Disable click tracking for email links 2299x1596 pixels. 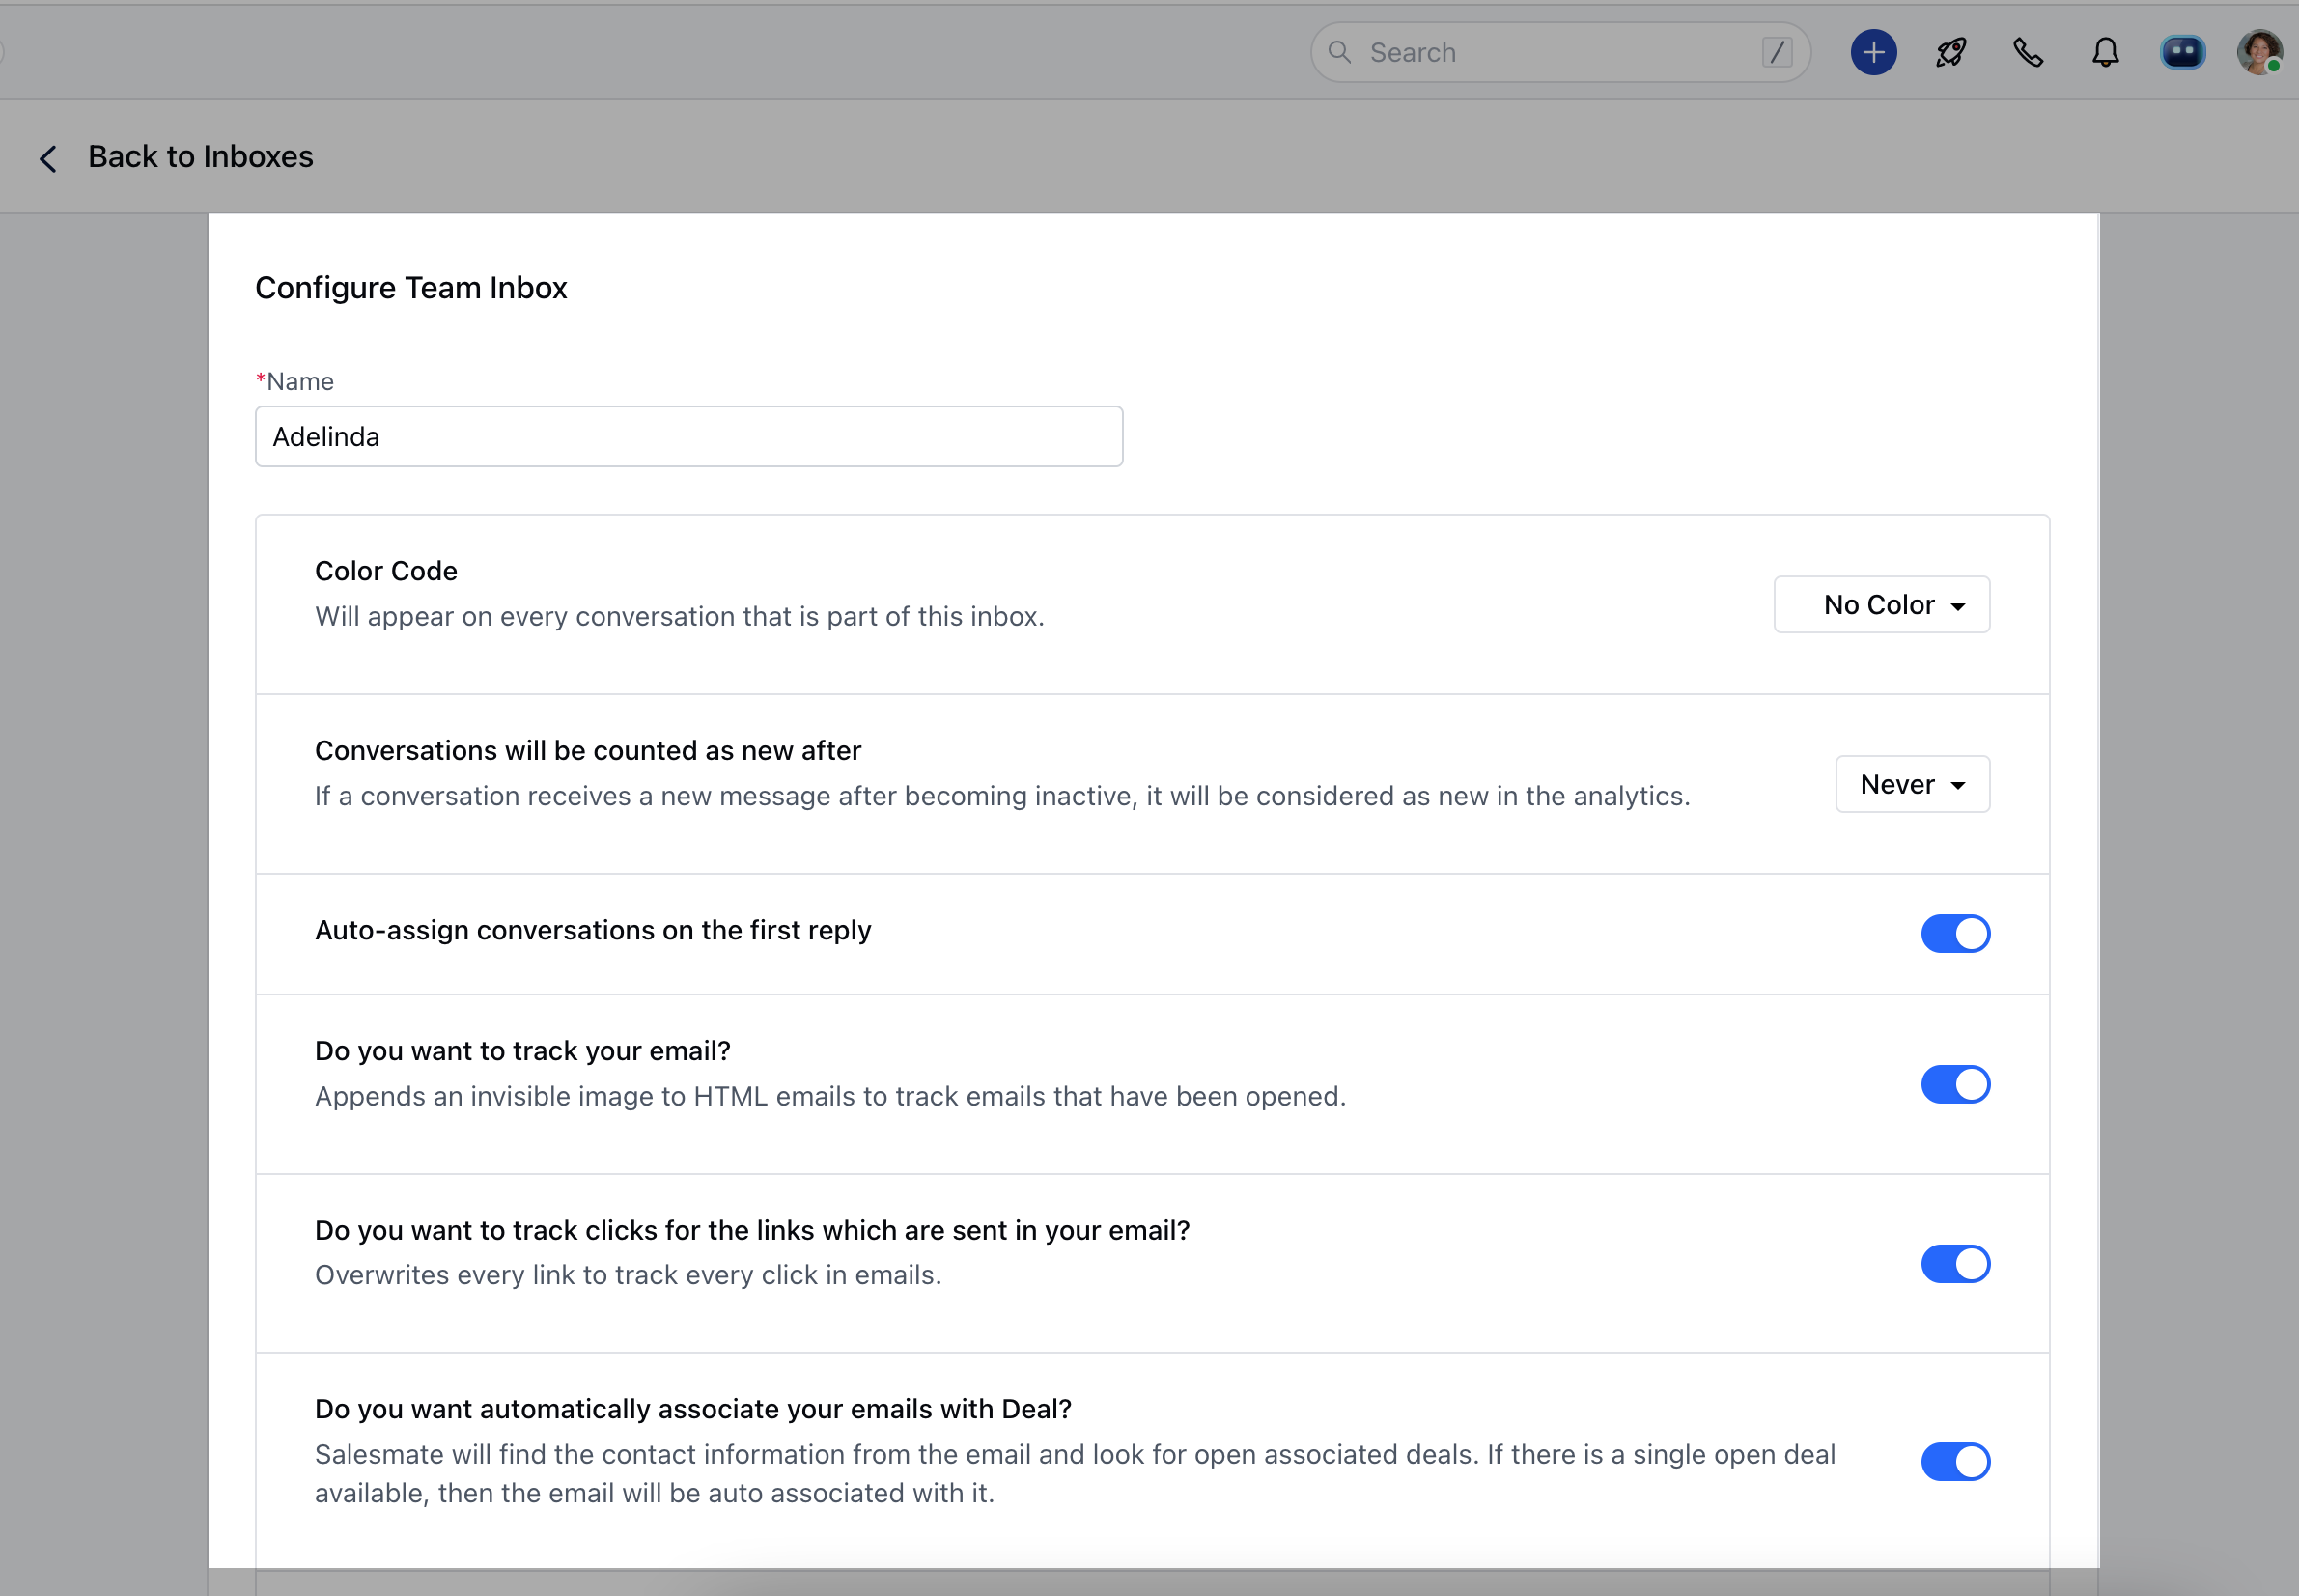(1954, 1263)
